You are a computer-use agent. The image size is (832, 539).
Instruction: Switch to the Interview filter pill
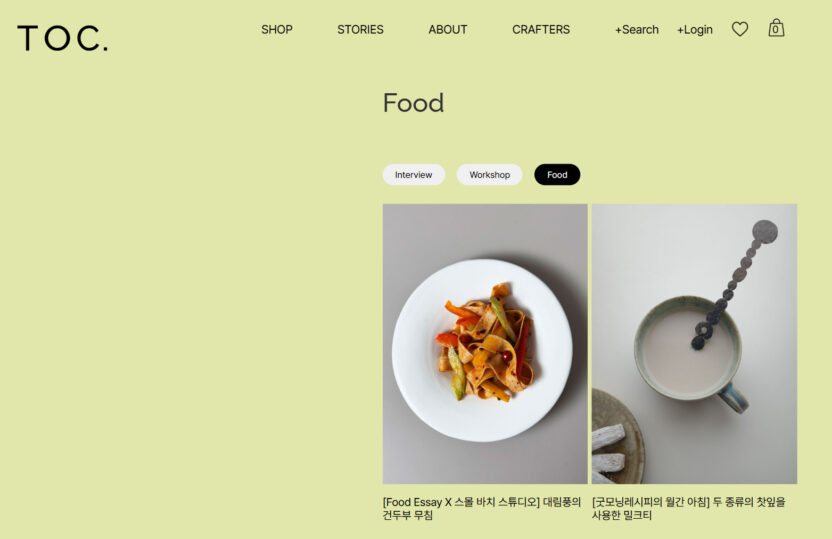414,175
